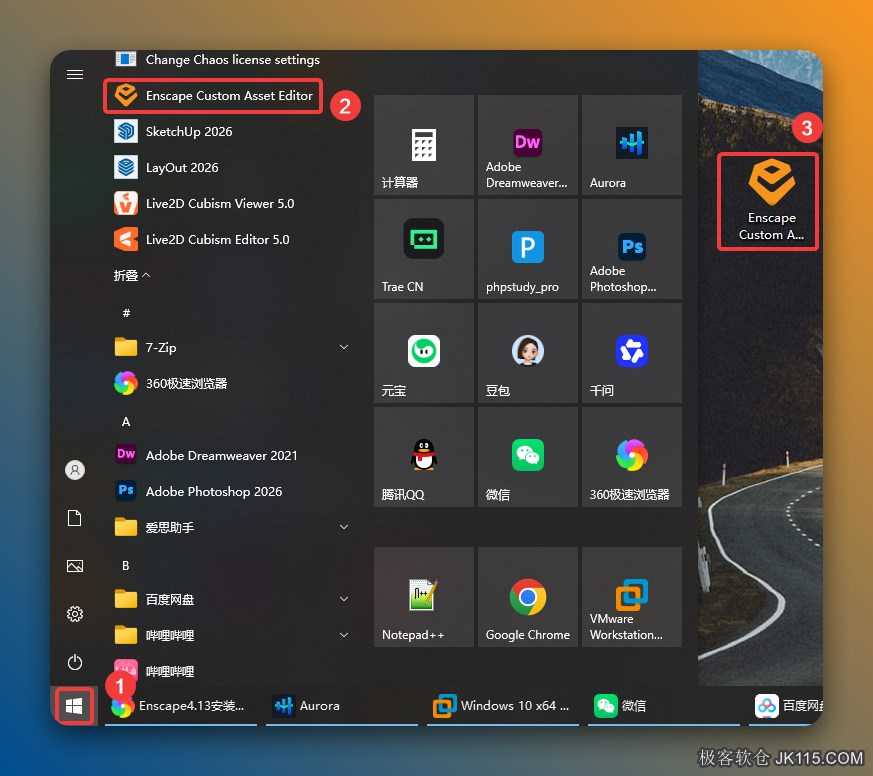Launch the Trae CN tile
This screenshot has width=873, height=776.
[424, 249]
